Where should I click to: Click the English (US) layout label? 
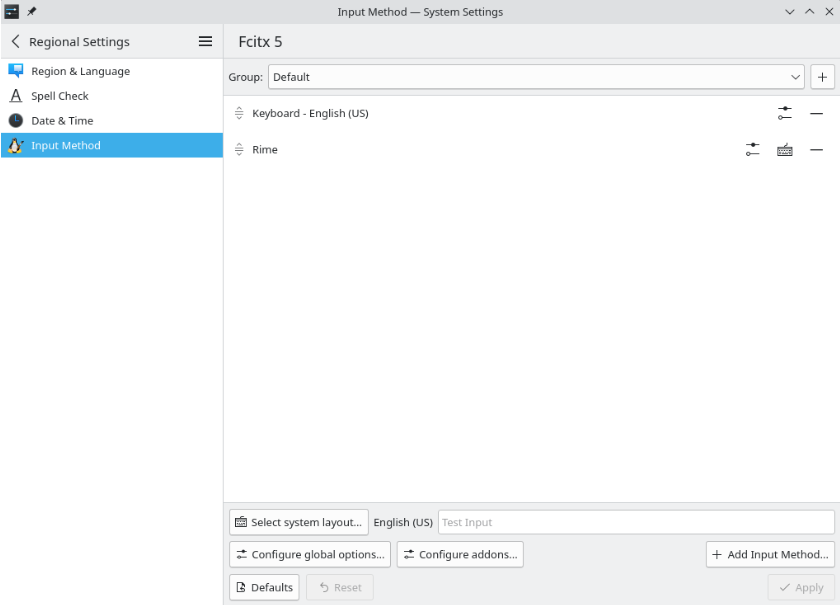tap(403, 522)
